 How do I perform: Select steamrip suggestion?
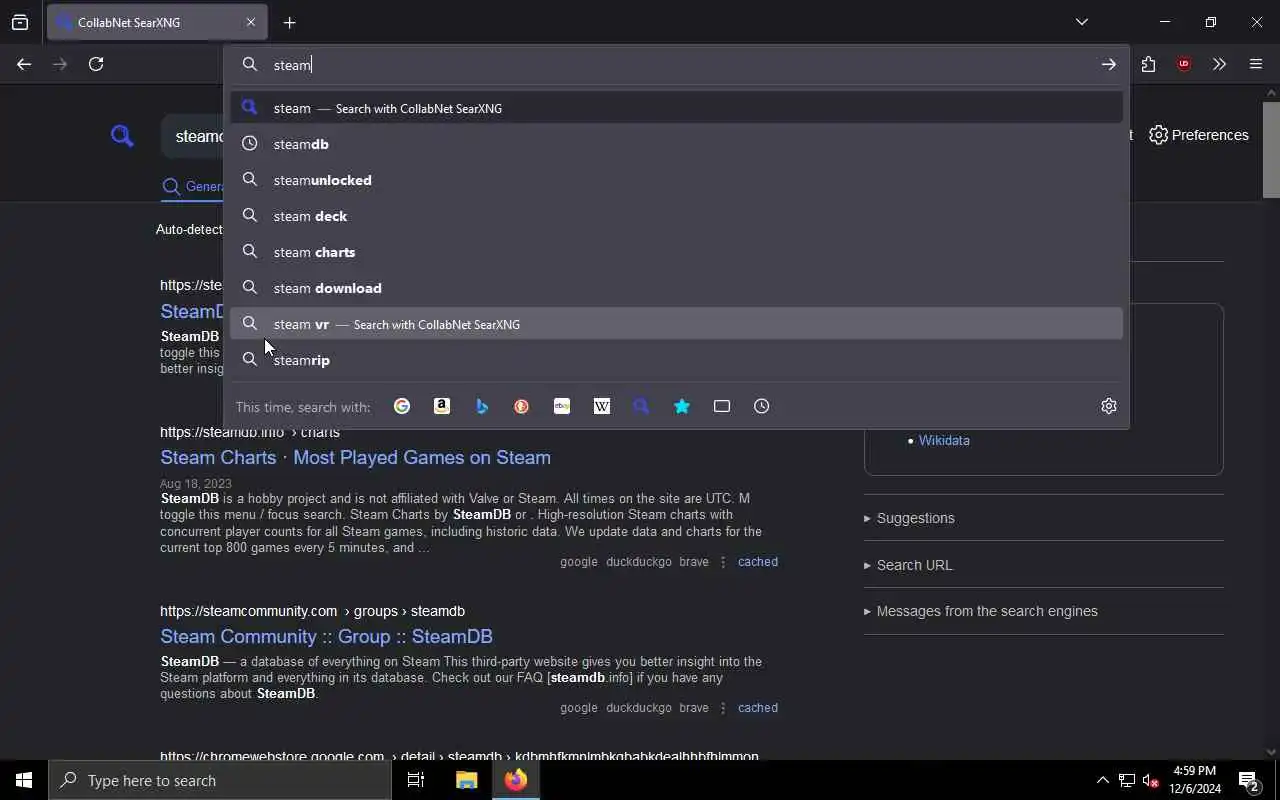(676, 360)
